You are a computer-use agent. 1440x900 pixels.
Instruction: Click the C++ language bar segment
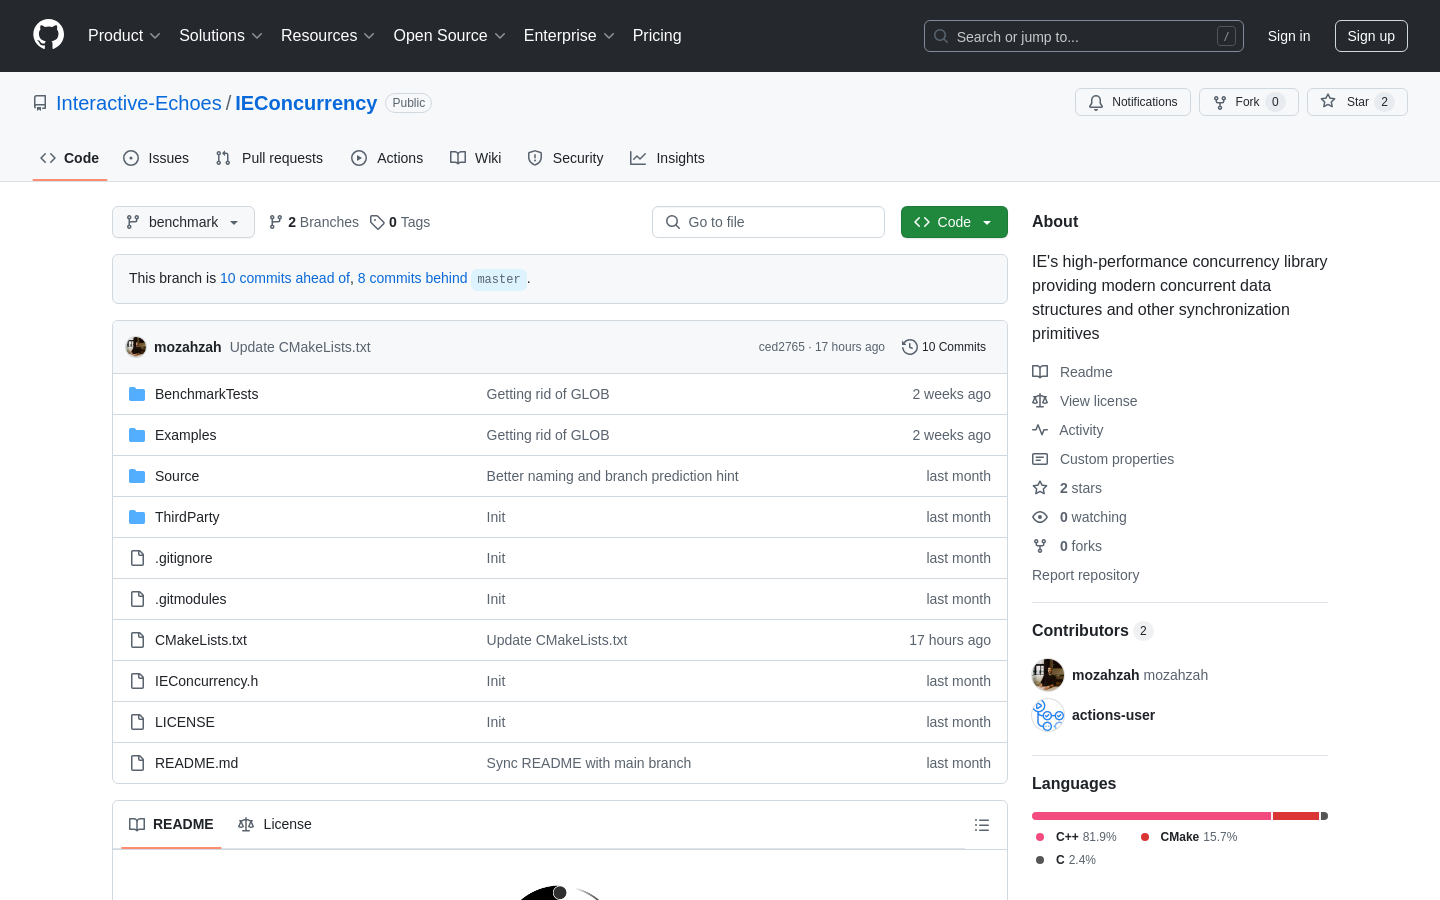tap(1151, 816)
